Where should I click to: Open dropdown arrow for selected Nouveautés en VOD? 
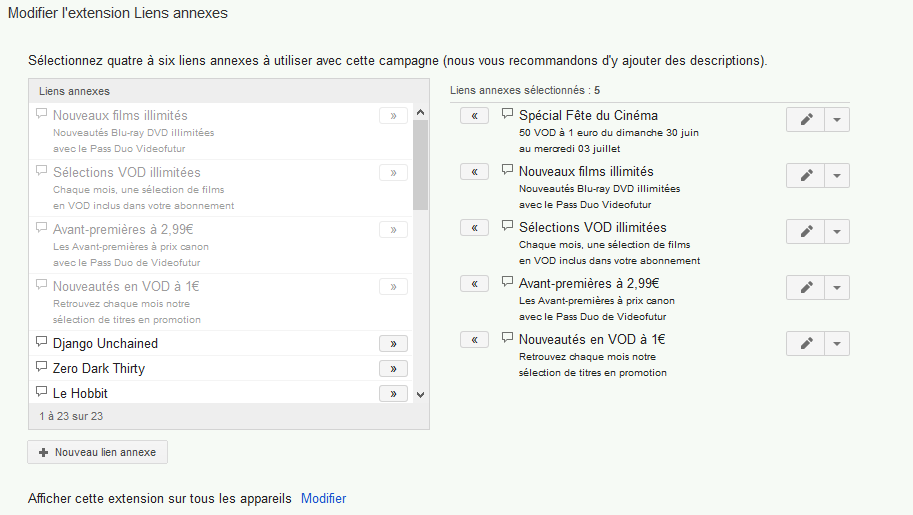[x=837, y=343]
